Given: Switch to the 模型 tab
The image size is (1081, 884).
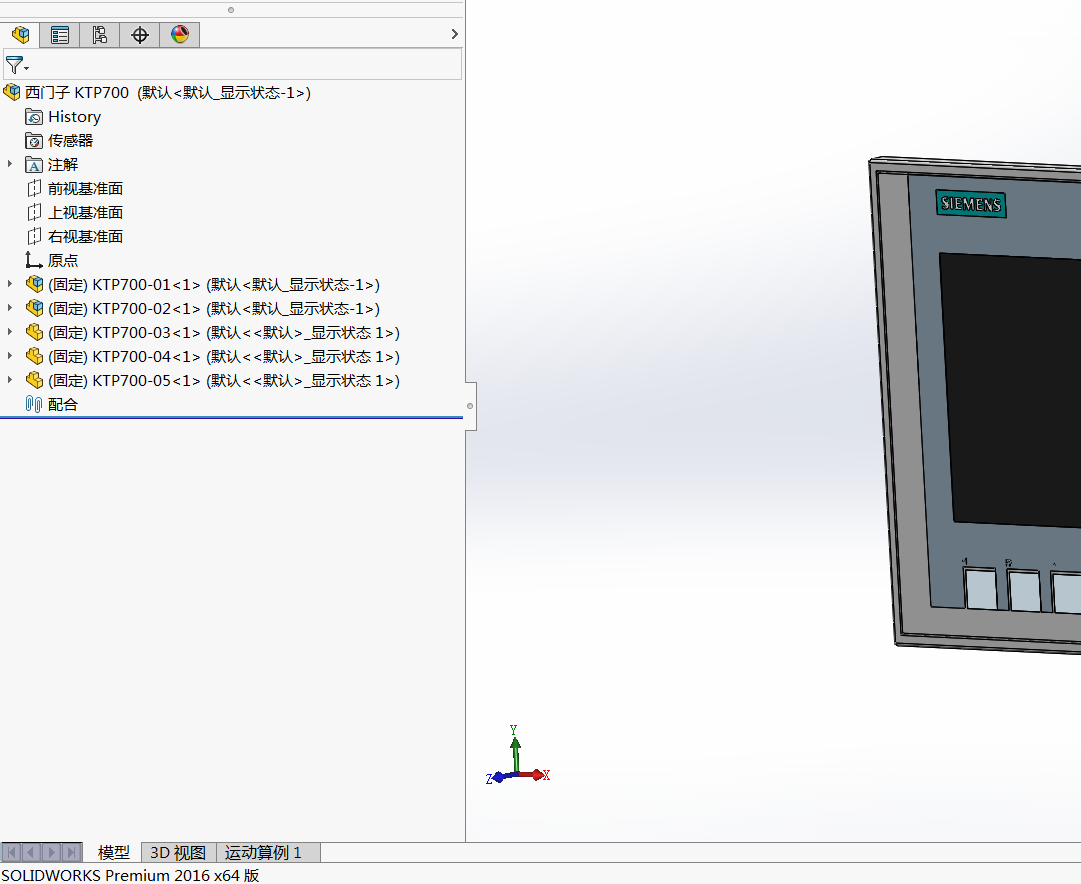Looking at the screenshot, I should (114, 852).
